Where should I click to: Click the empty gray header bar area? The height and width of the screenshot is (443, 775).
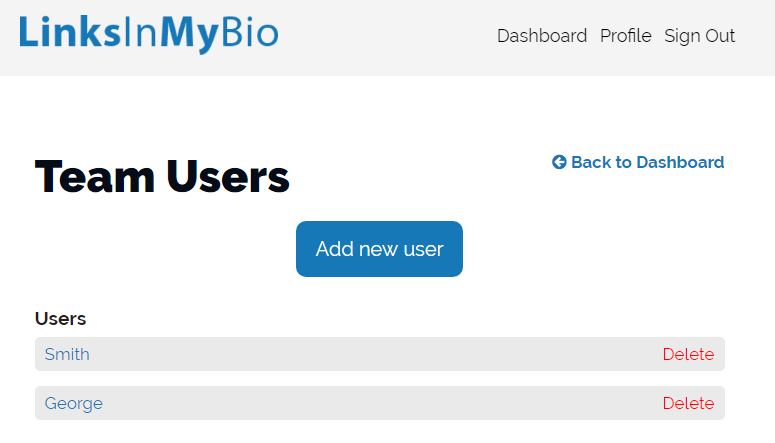coord(386,38)
